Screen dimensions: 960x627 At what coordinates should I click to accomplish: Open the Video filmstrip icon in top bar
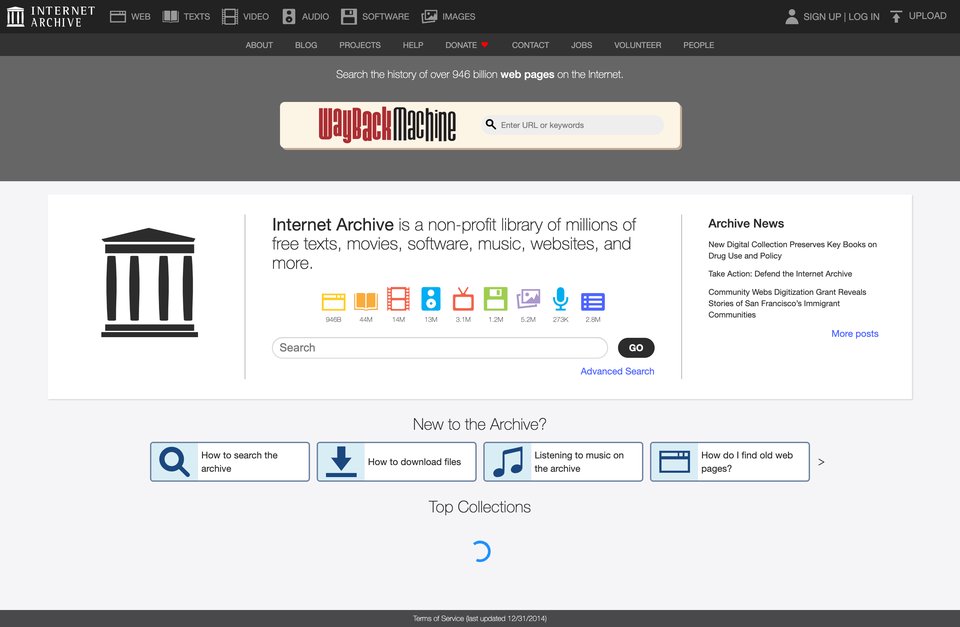click(x=230, y=17)
